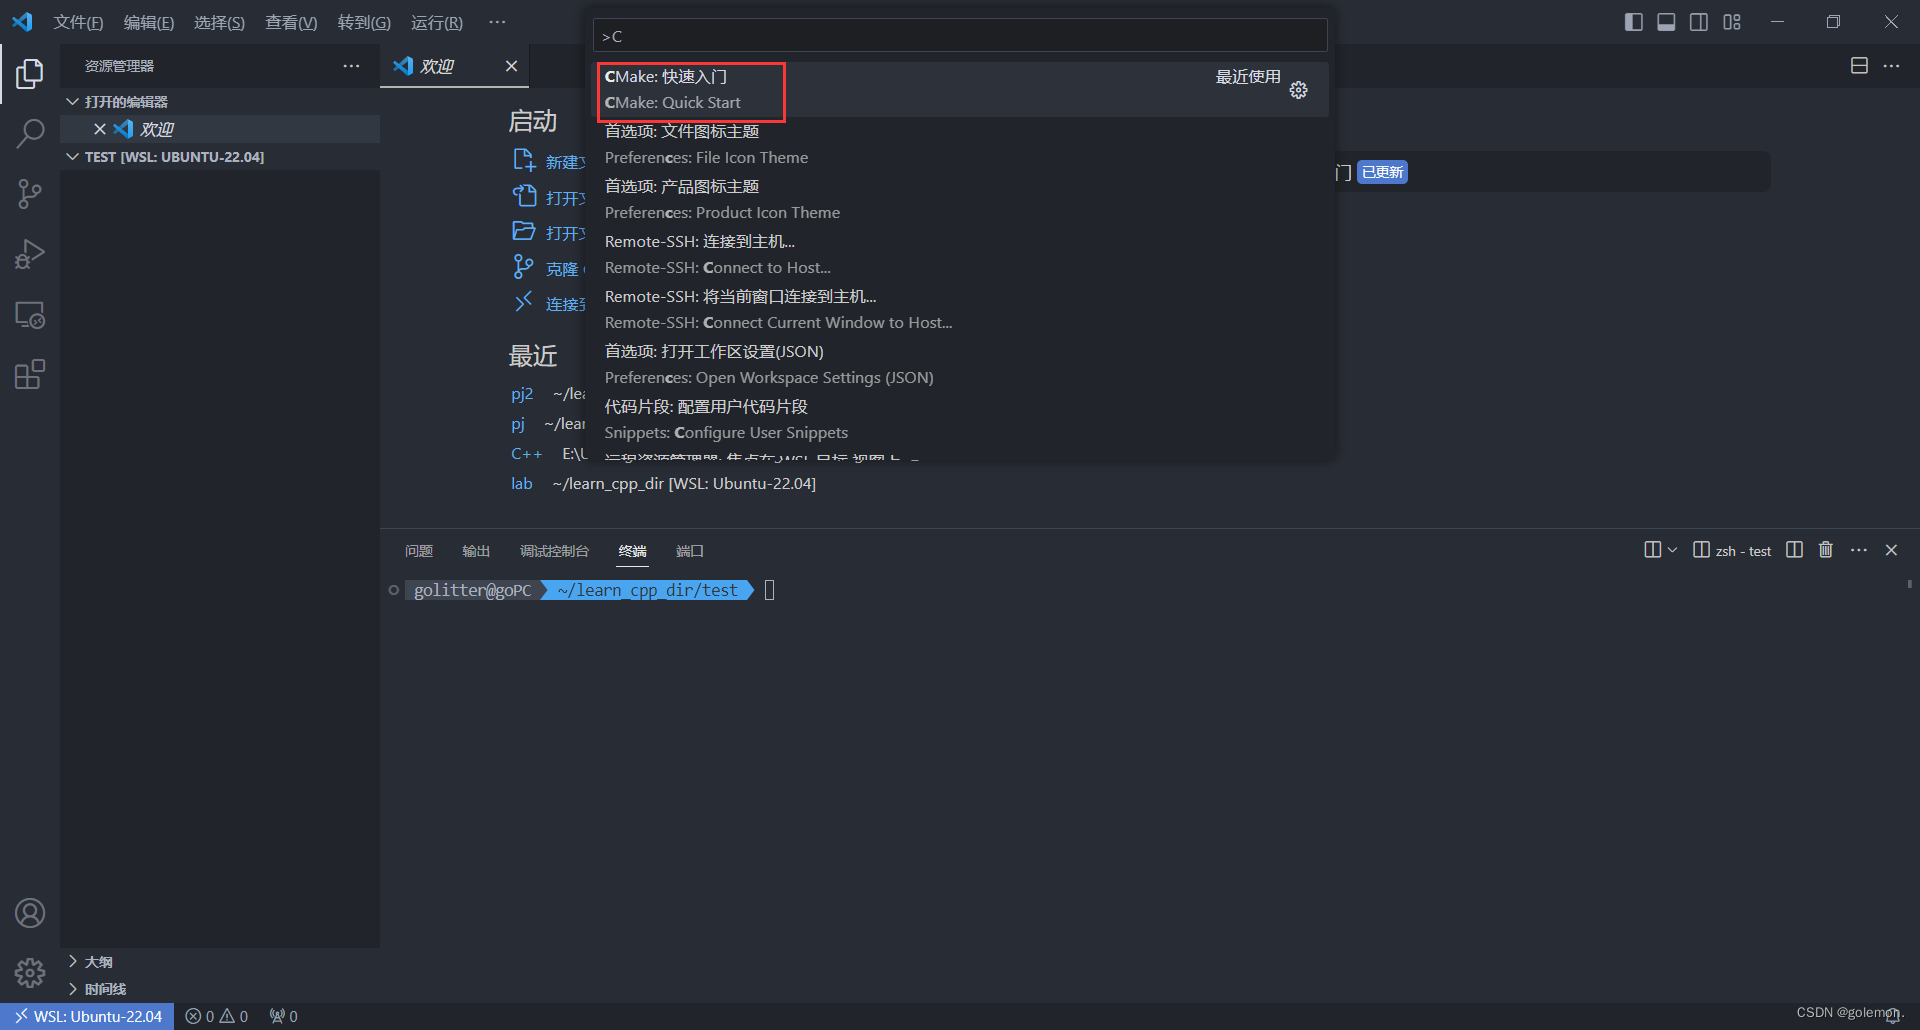Click into the command palette input
This screenshot has height=1030, width=1920.
pos(960,36)
